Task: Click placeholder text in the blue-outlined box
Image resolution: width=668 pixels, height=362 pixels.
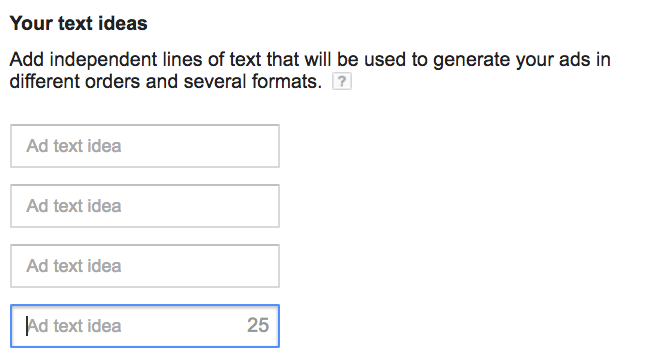Action: click(x=75, y=326)
